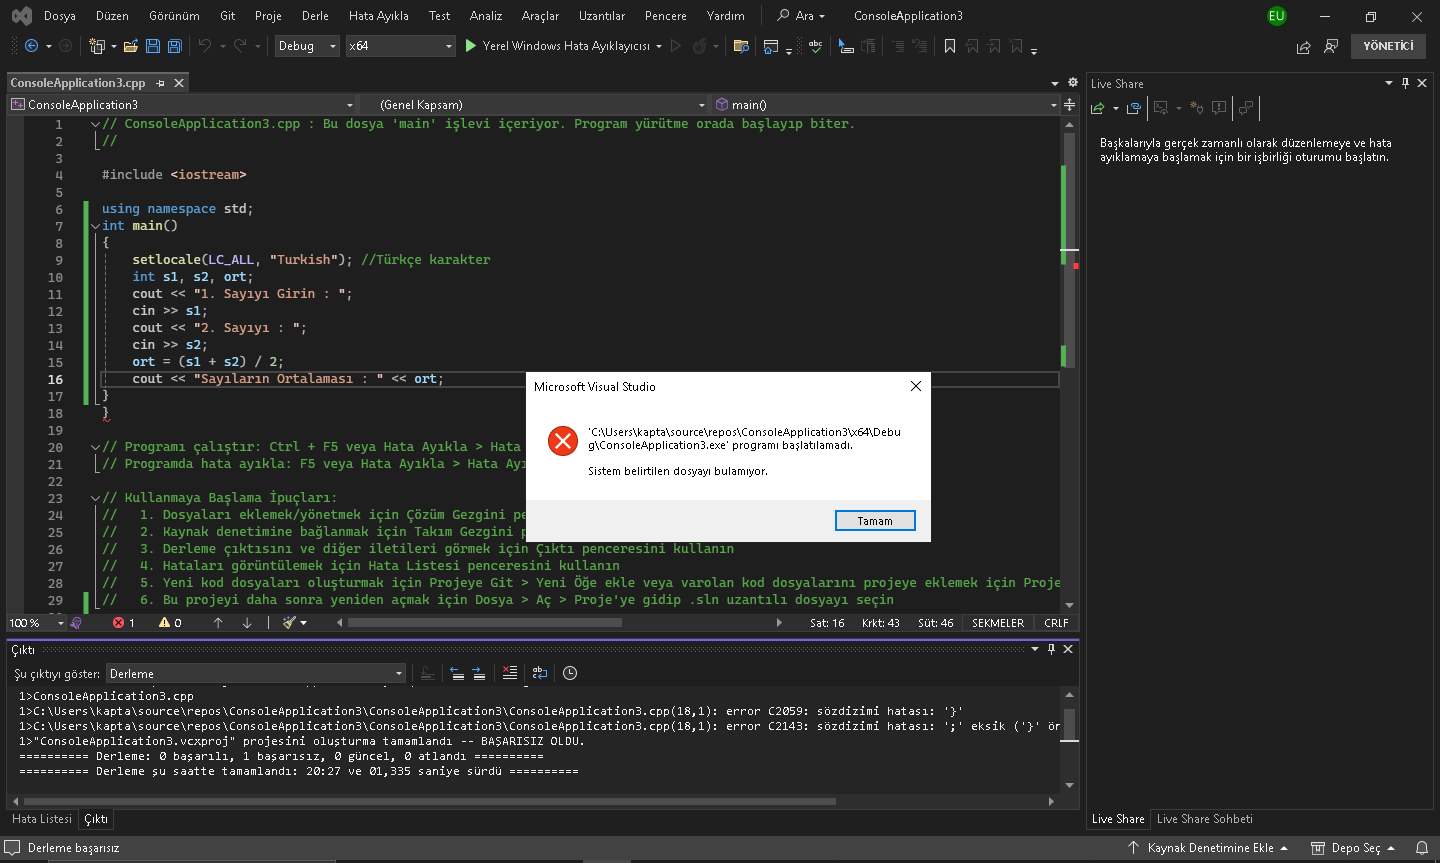
Task: Click the Ara search box
Action: (x=802, y=16)
